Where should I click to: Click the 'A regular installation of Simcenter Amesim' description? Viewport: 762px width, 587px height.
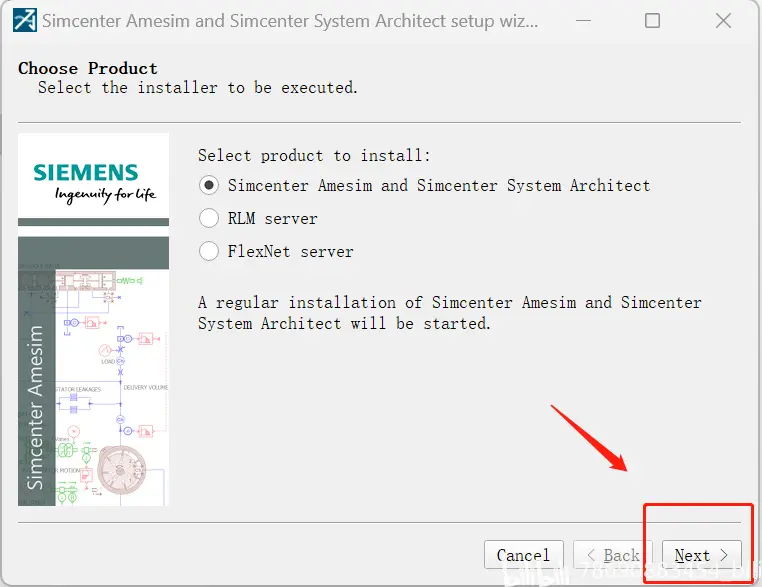450,313
